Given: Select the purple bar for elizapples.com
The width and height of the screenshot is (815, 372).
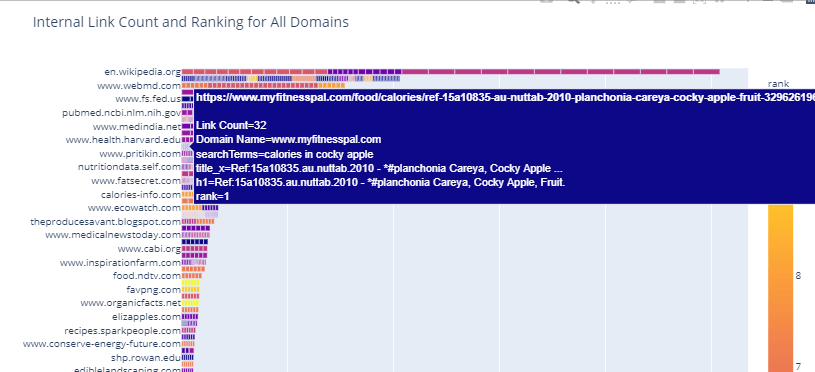Looking at the screenshot, I should 190,316.
